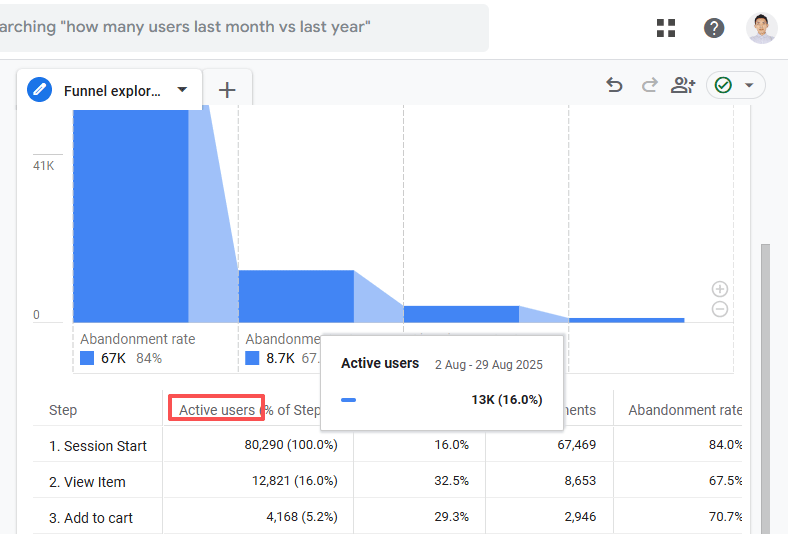
Task: Add a new exploration tab
Action: [227, 90]
